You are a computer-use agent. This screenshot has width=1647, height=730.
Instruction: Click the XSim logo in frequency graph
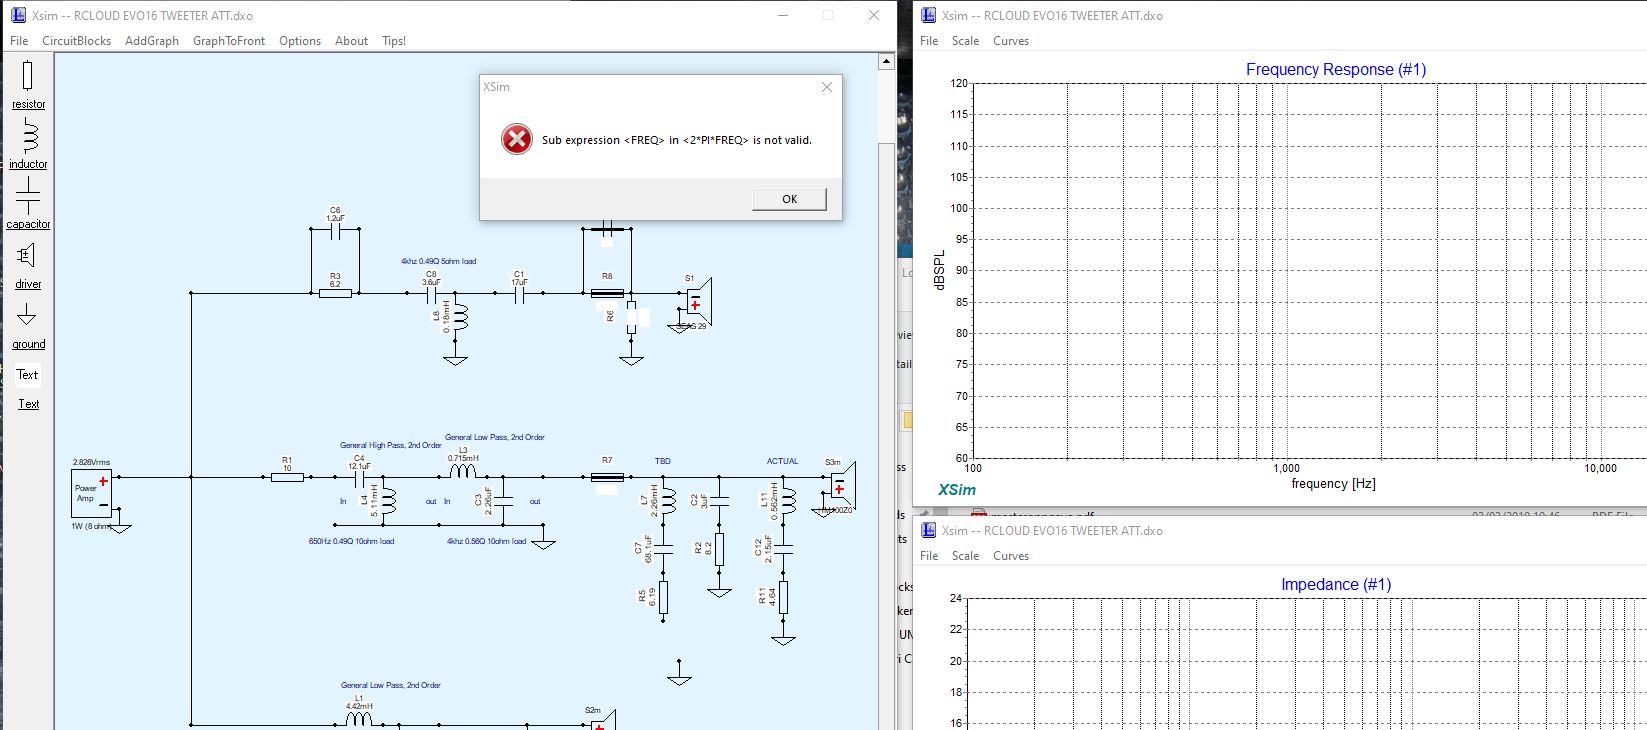957,490
